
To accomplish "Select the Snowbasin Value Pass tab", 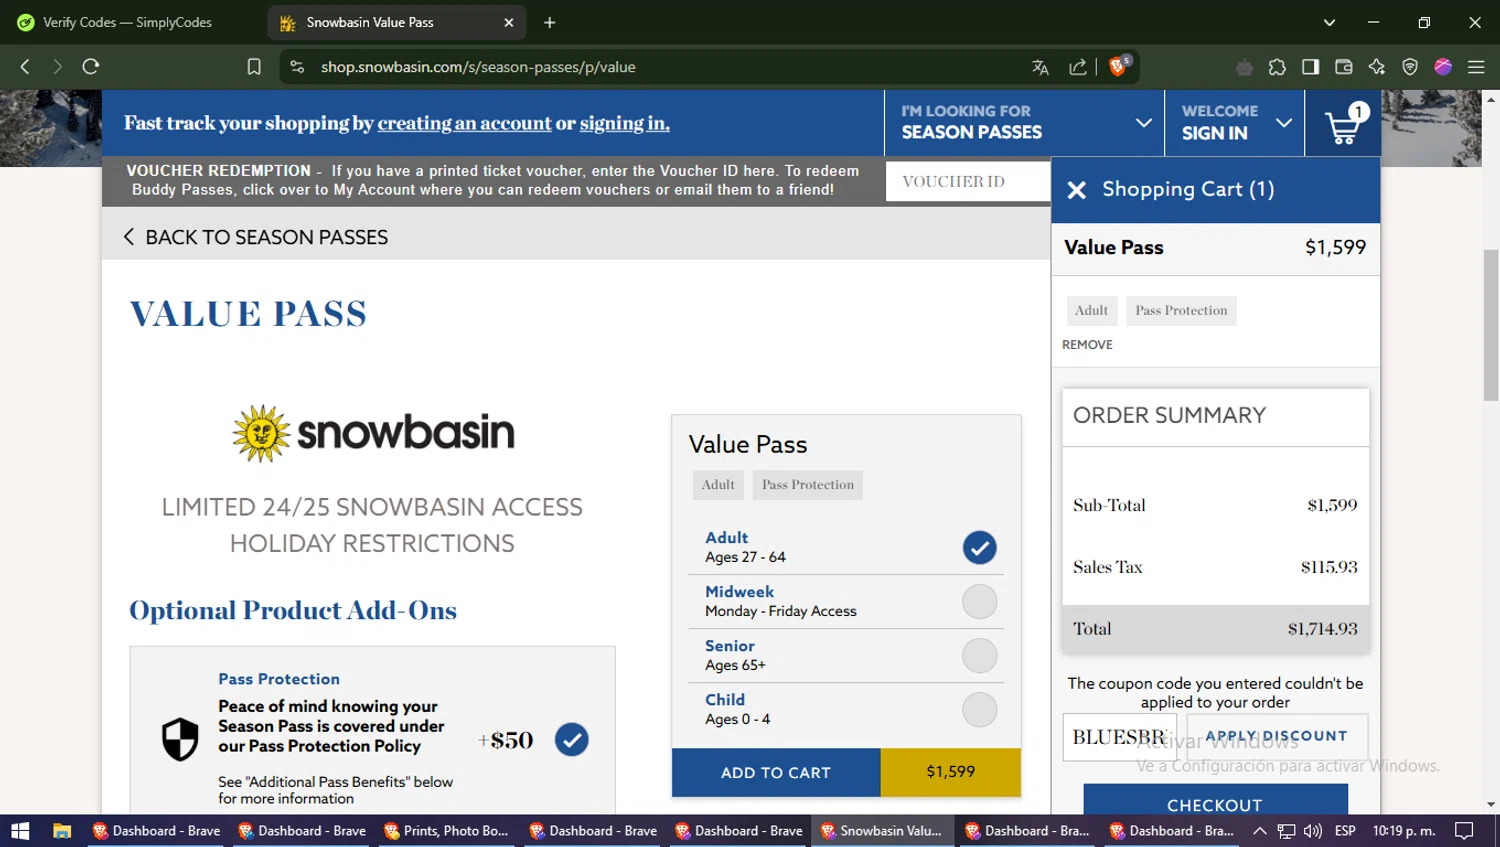I will pyautogui.click(x=396, y=22).
